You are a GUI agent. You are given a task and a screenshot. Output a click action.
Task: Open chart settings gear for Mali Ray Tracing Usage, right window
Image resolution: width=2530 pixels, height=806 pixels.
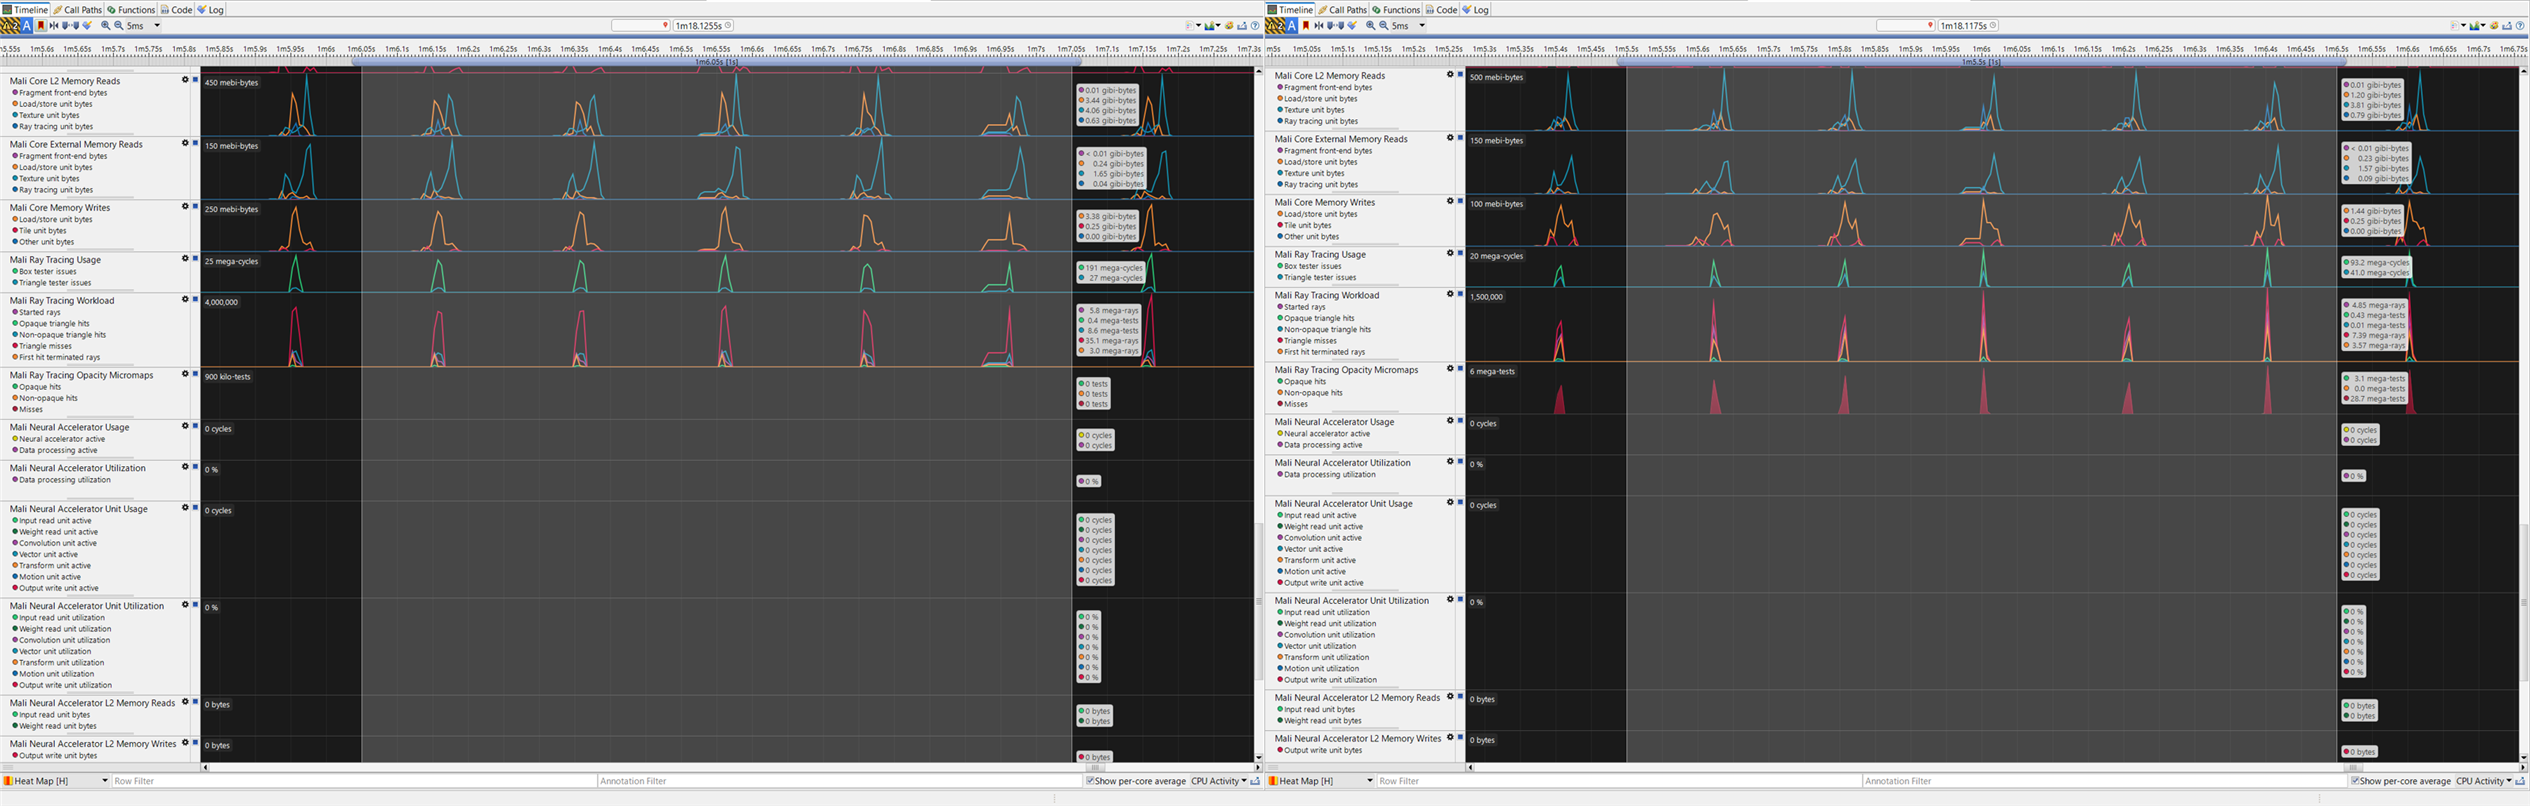pos(1450,253)
